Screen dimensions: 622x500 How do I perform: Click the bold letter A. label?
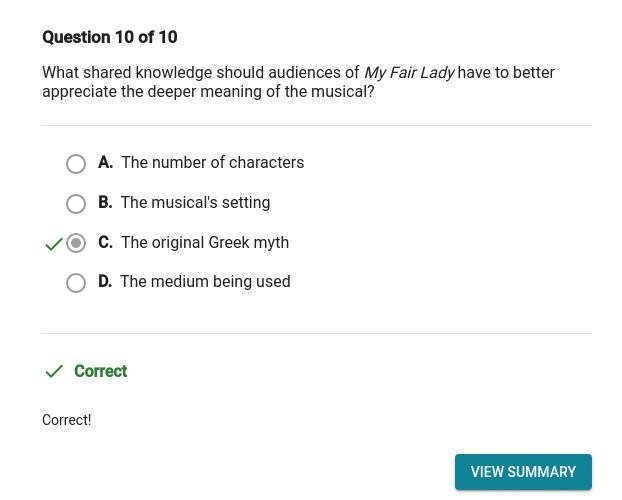105,163
